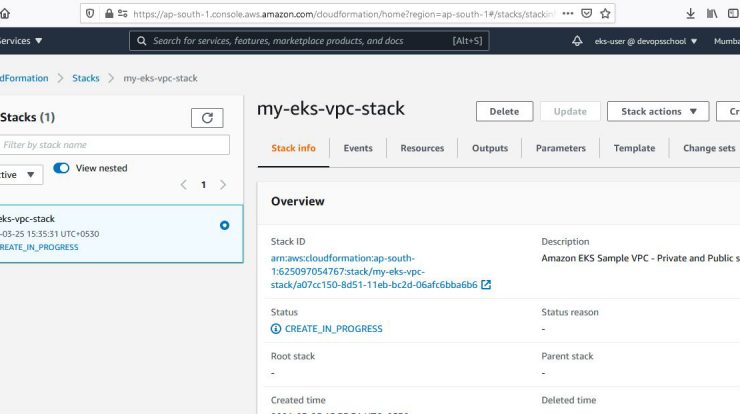740x414 pixels.
Task: View the Parameters tab
Action: (x=561, y=148)
